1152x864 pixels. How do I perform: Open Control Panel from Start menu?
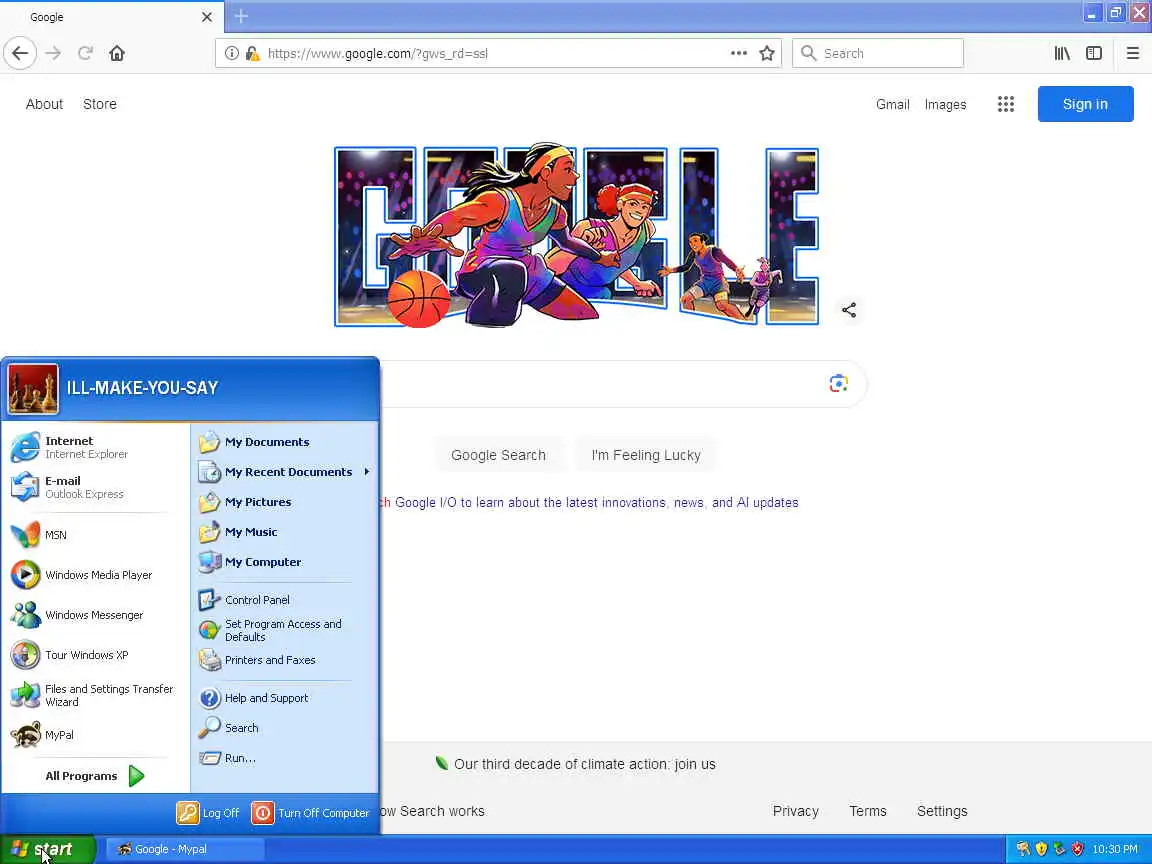click(284, 600)
